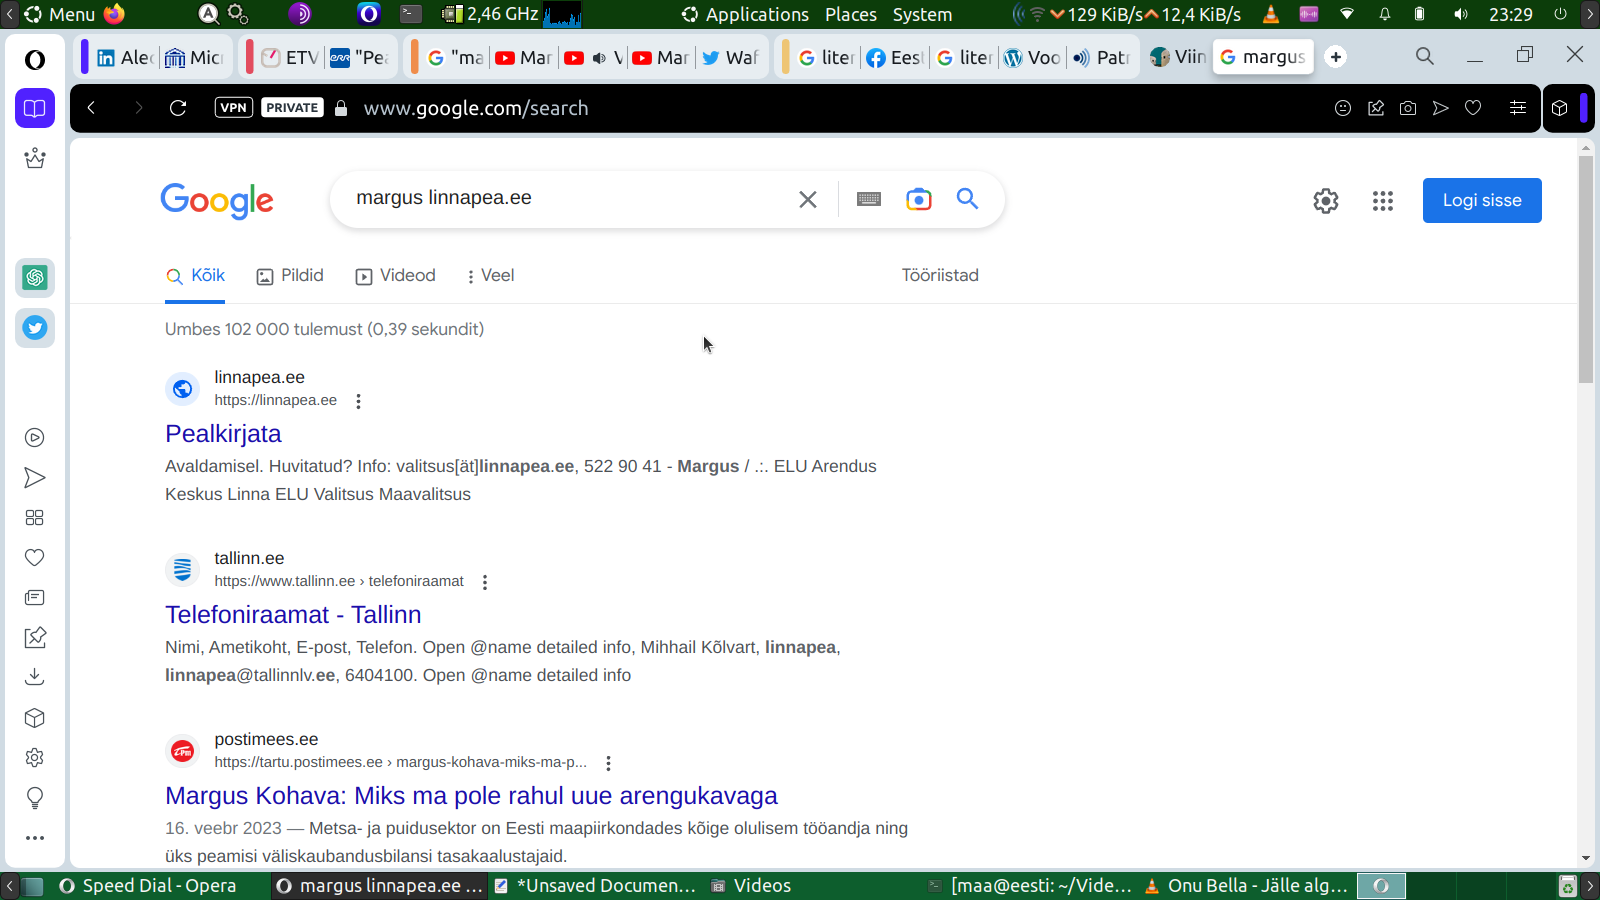Open Extensions cube in sidebar

tap(35, 718)
